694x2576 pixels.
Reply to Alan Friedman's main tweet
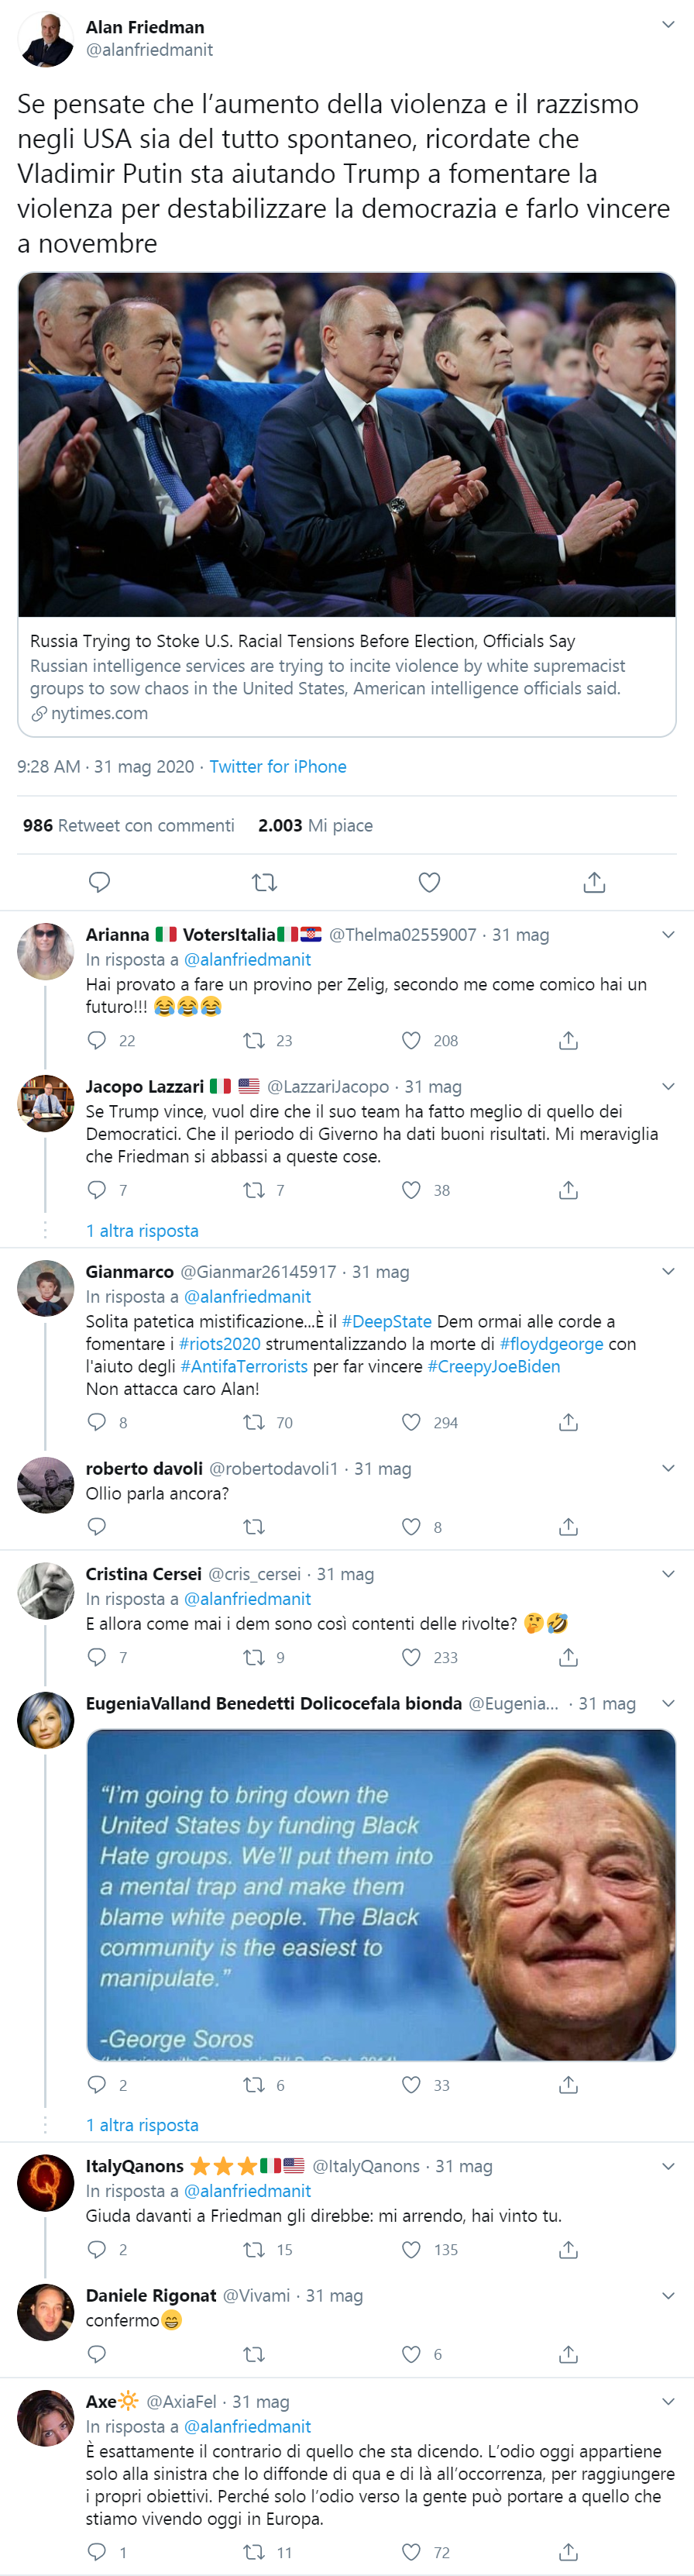99,882
